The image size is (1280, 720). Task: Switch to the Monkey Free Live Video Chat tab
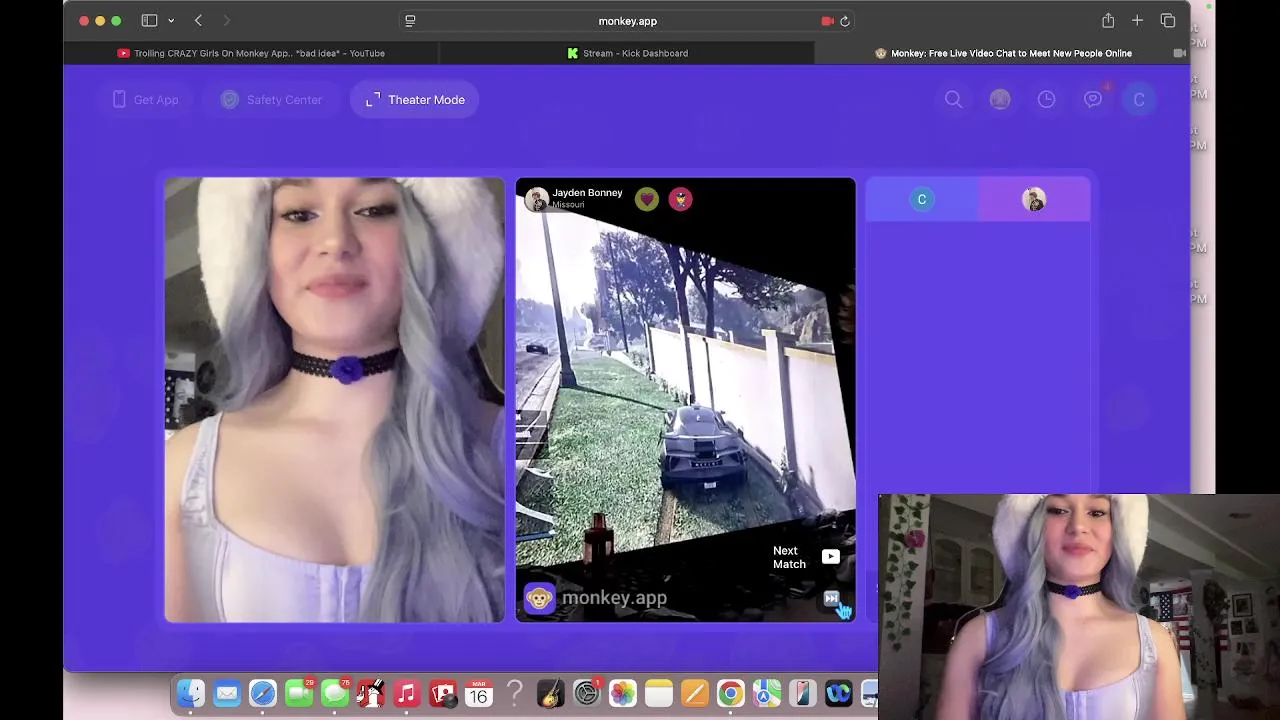pyautogui.click(x=1002, y=53)
